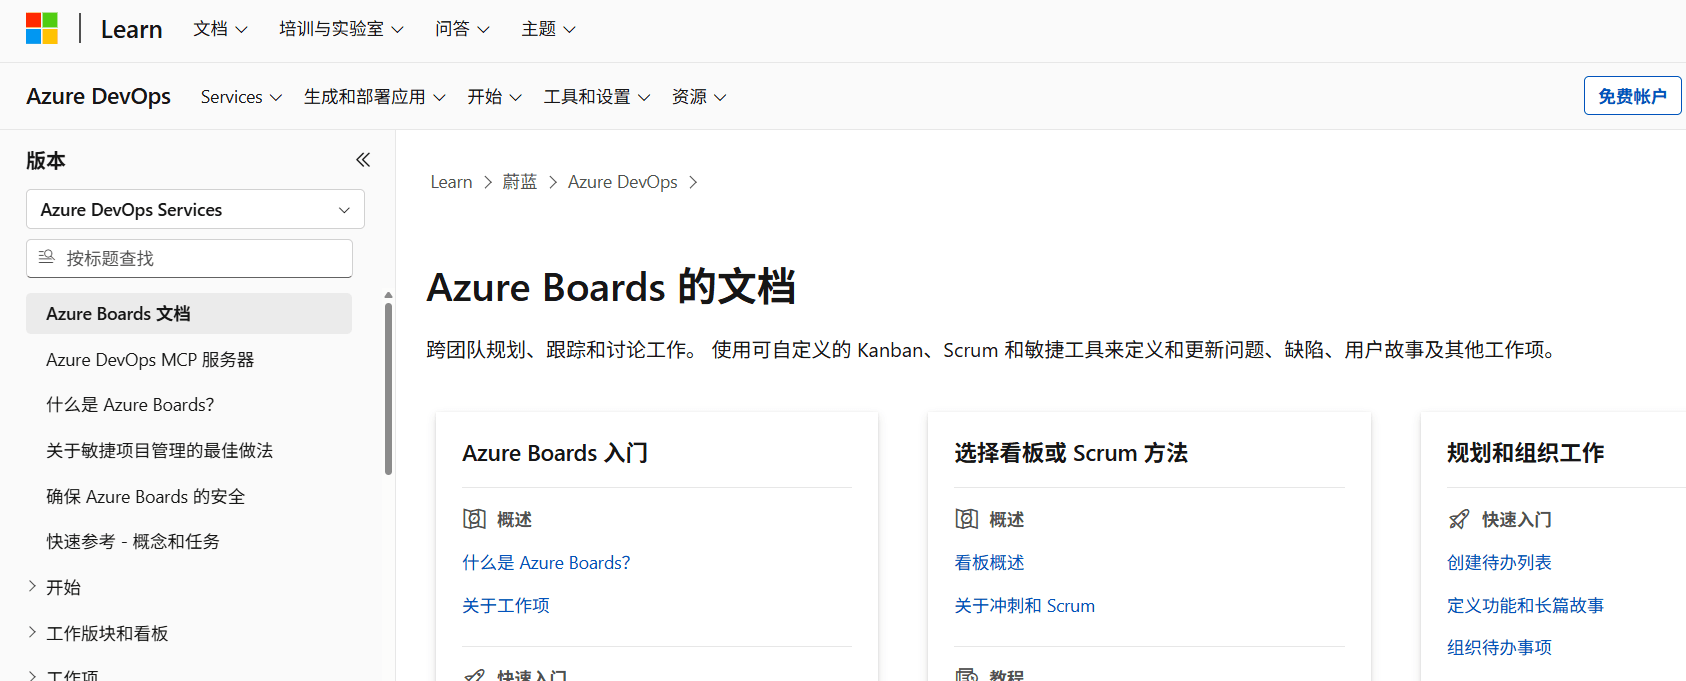1686x681 pixels.
Task: Click overview icon under Azure Boards 入门
Action: [474, 519]
